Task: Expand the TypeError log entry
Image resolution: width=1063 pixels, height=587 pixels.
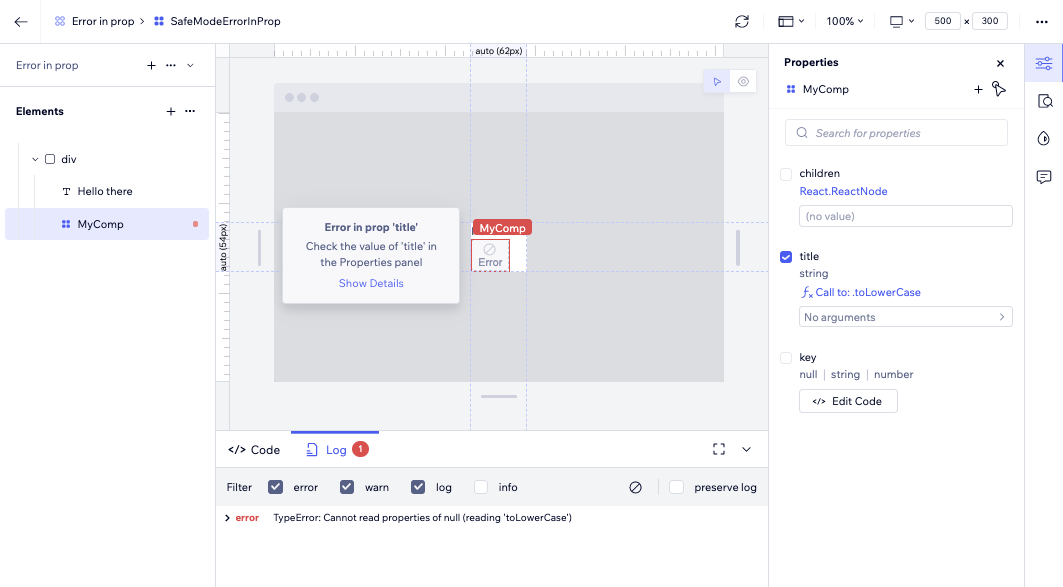Action: tap(228, 518)
